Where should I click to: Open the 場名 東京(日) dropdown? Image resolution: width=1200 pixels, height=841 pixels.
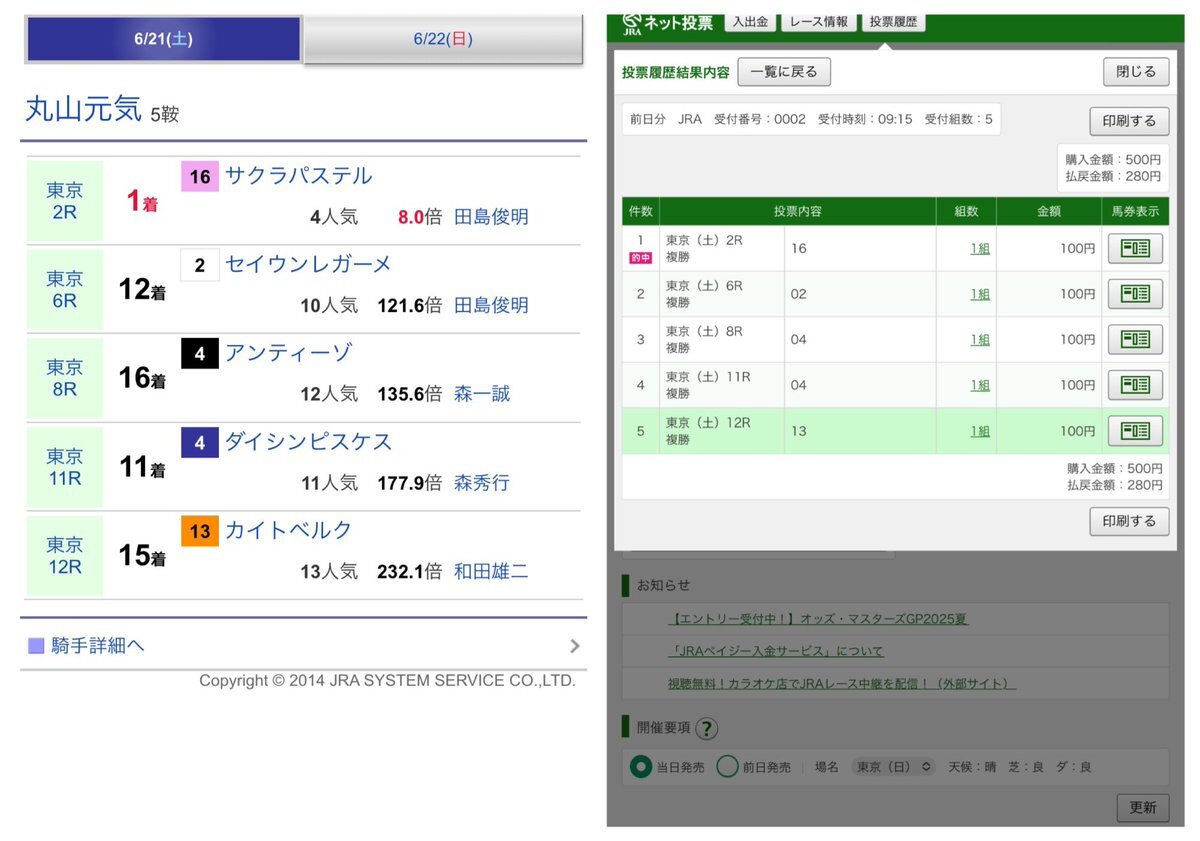pos(893,767)
